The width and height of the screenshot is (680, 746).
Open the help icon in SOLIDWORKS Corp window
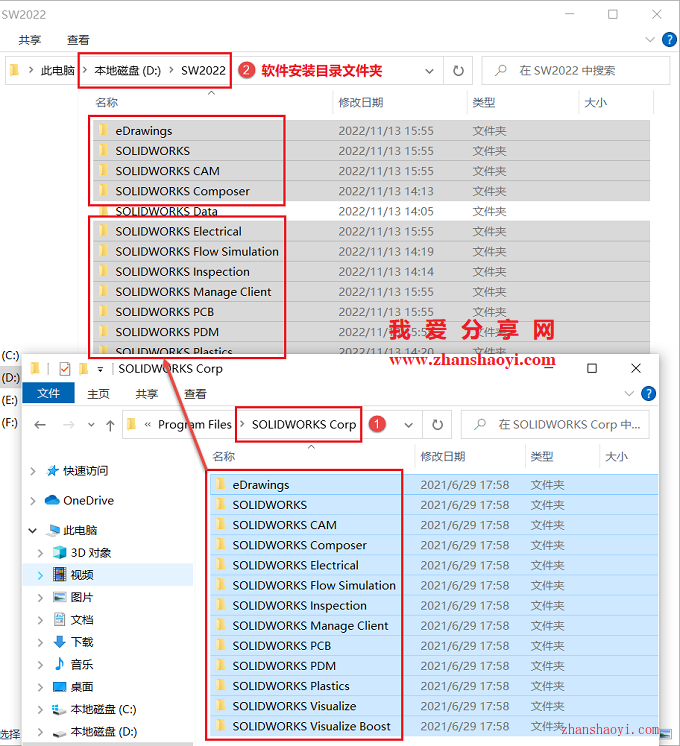[648, 393]
